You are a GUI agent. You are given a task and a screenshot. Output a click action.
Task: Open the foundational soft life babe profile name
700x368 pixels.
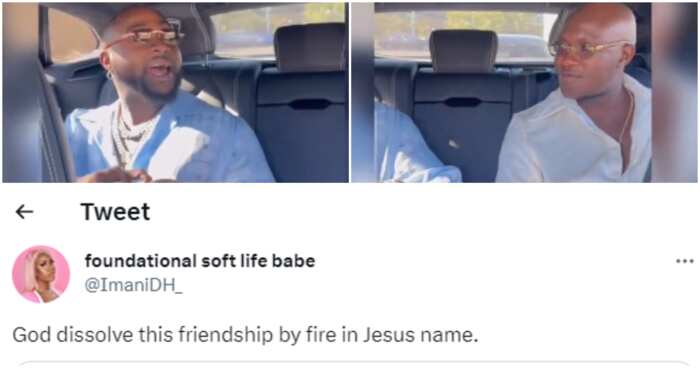(x=200, y=261)
